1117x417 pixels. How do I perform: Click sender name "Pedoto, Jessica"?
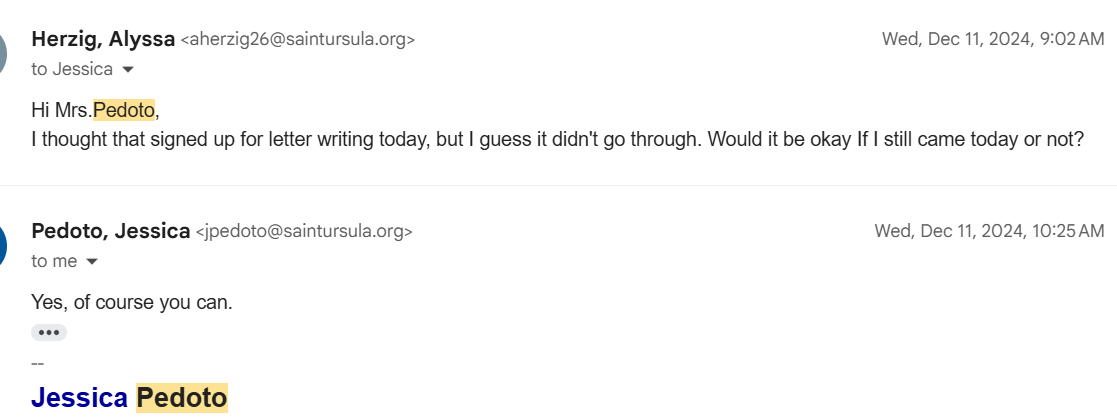point(111,231)
